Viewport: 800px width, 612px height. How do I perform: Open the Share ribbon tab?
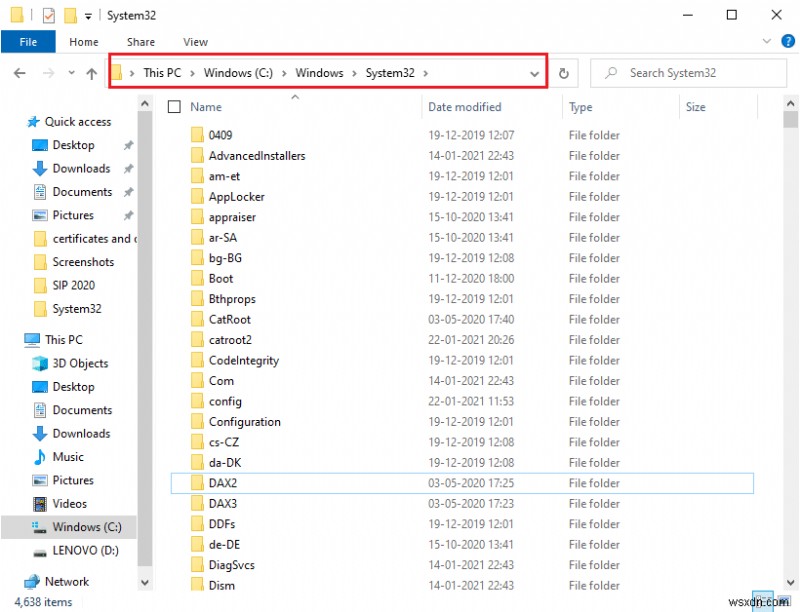coord(141,42)
